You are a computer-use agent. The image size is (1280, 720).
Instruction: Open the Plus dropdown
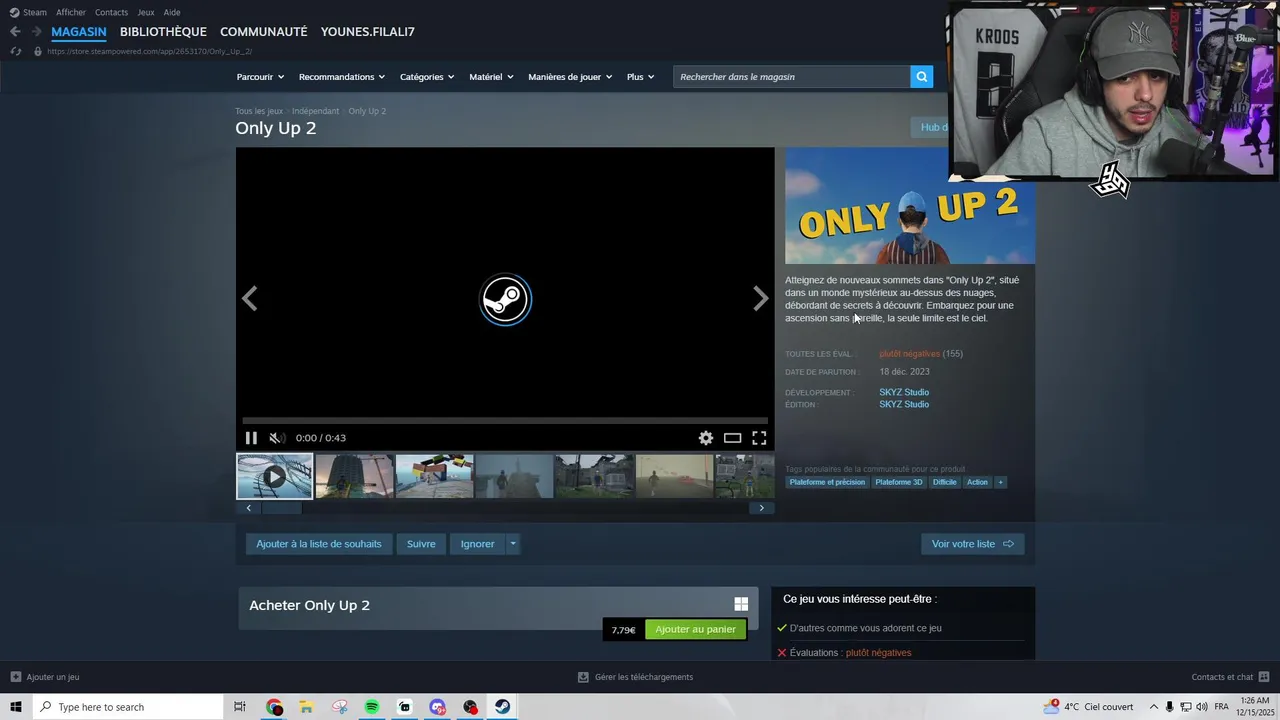point(640,77)
